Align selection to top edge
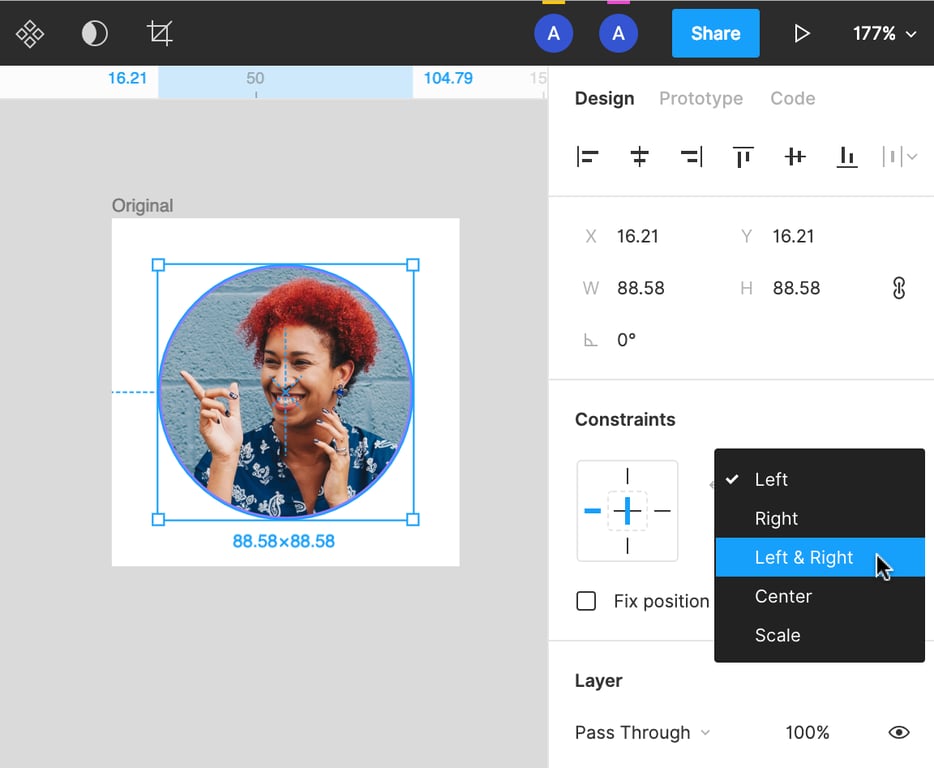934x768 pixels. tap(743, 157)
